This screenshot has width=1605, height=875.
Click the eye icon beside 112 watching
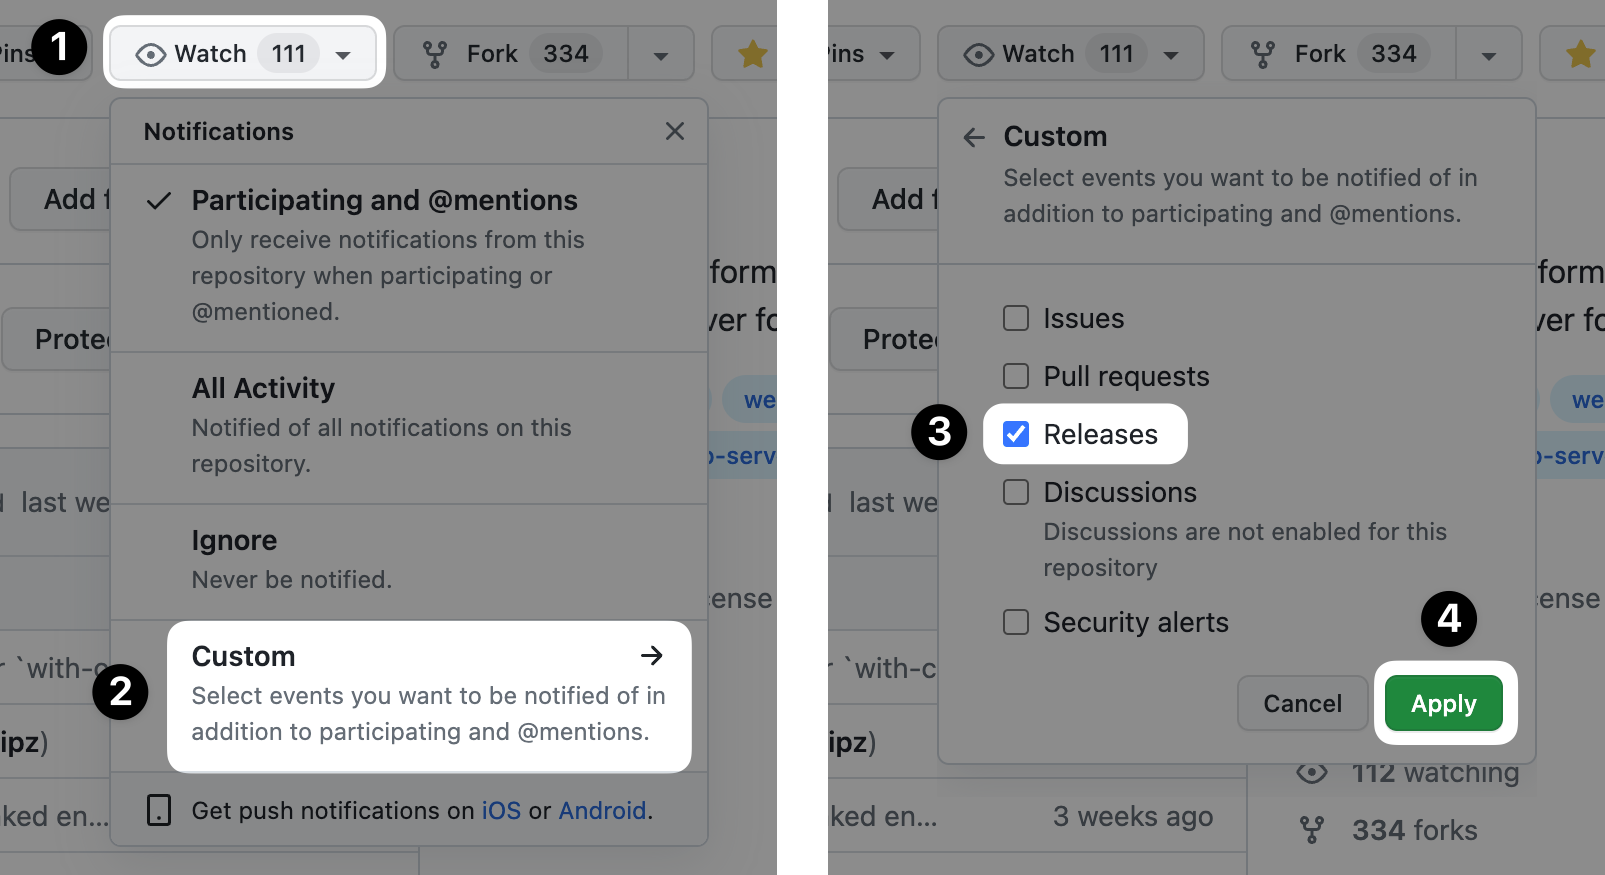pos(1311,773)
